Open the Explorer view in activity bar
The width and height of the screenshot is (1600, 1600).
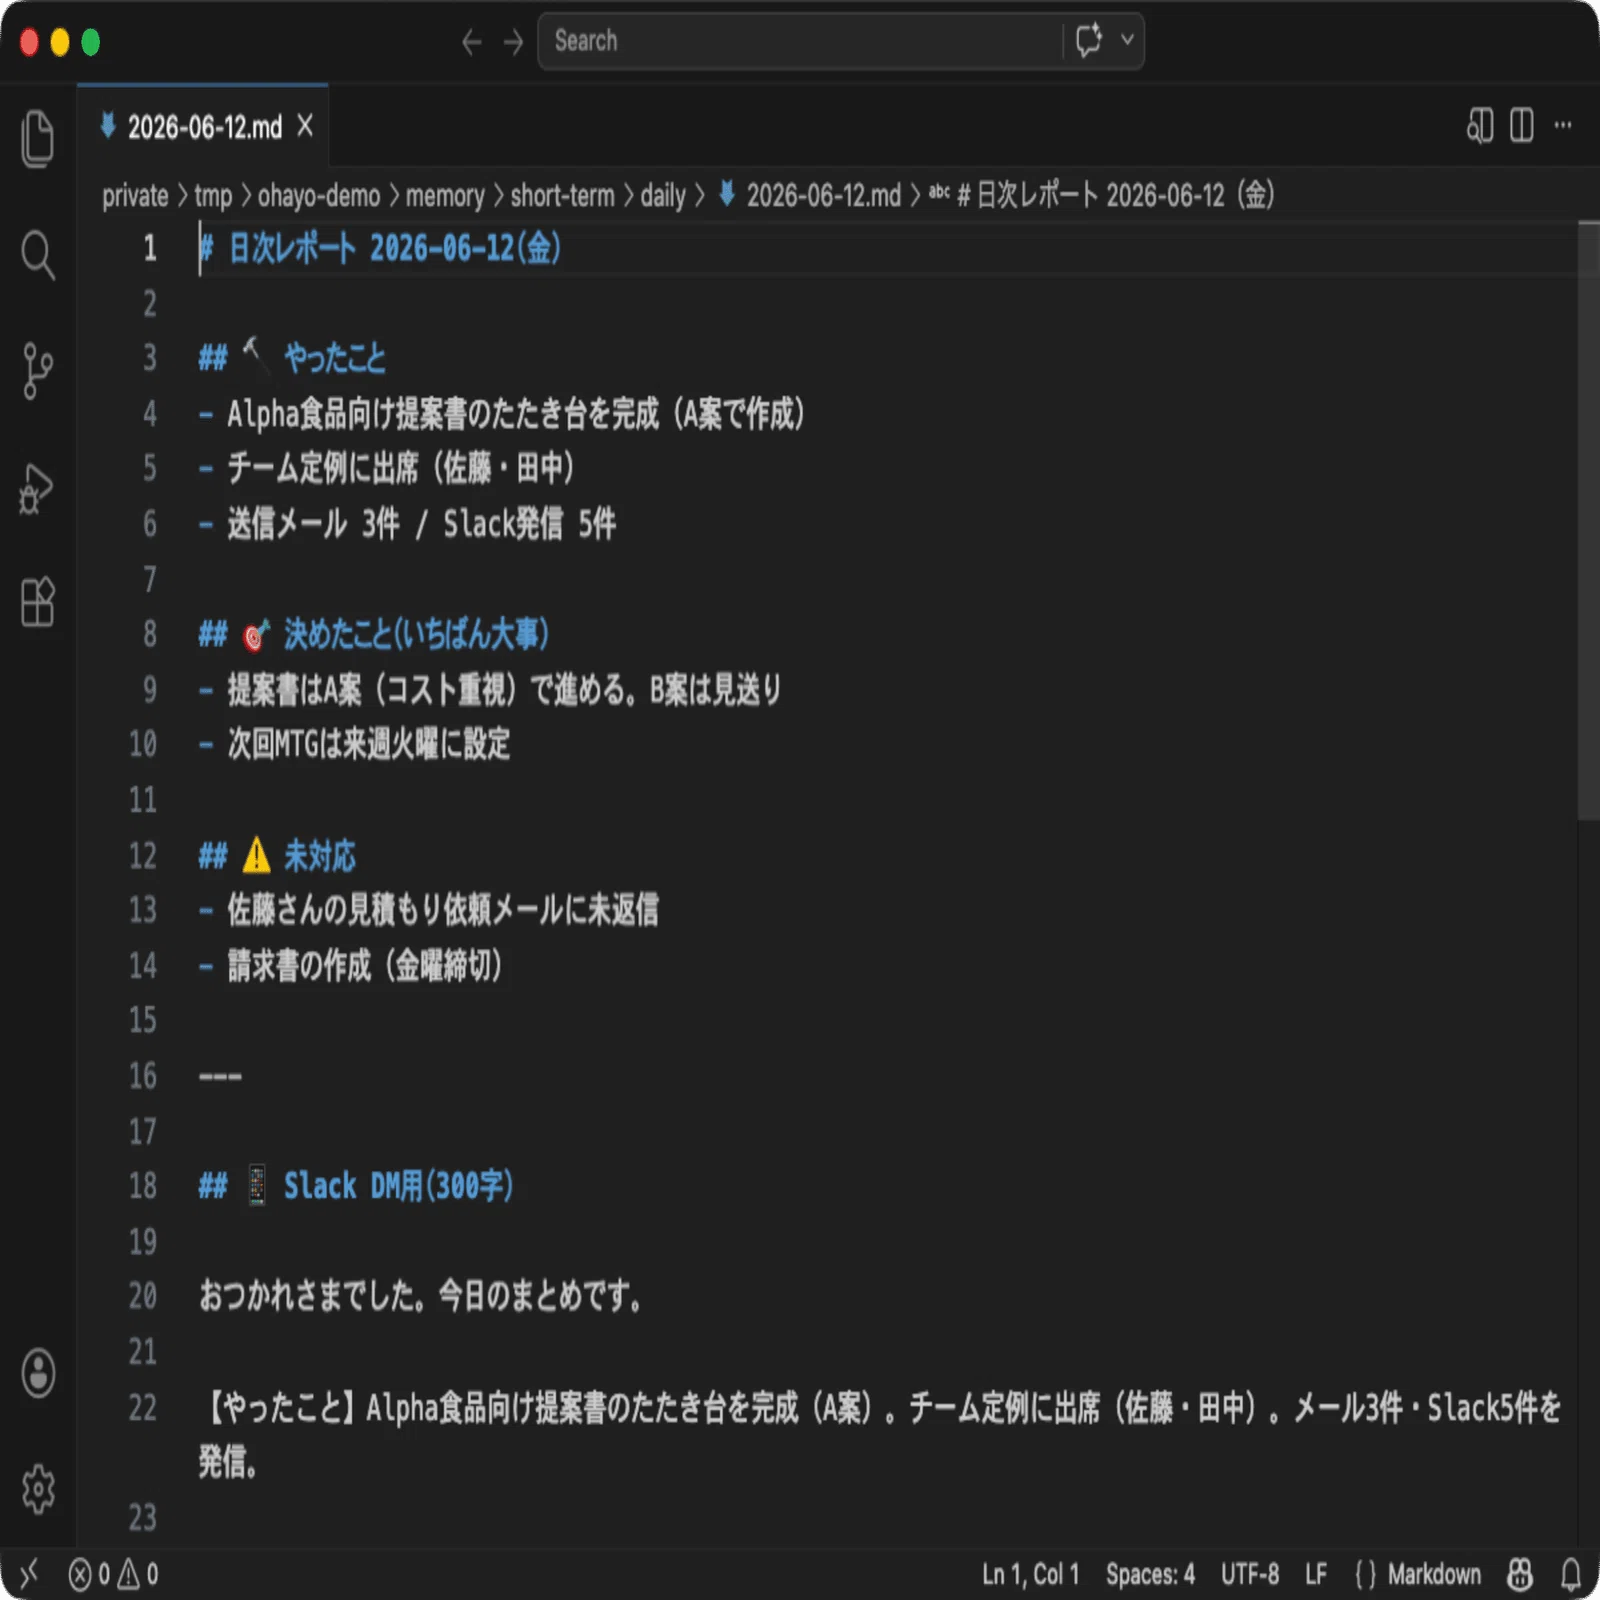[38, 138]
